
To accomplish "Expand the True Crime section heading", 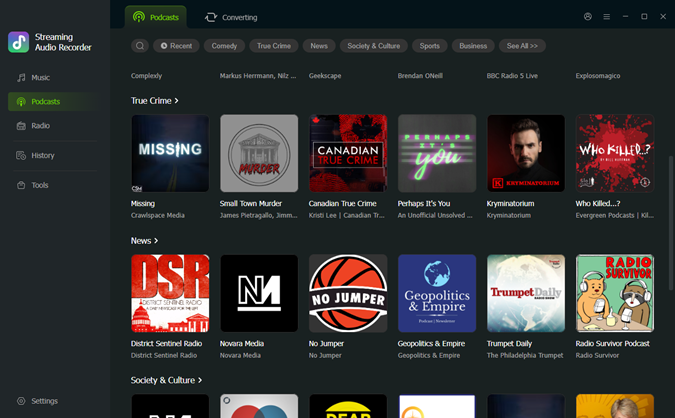I will click(155, 101).
